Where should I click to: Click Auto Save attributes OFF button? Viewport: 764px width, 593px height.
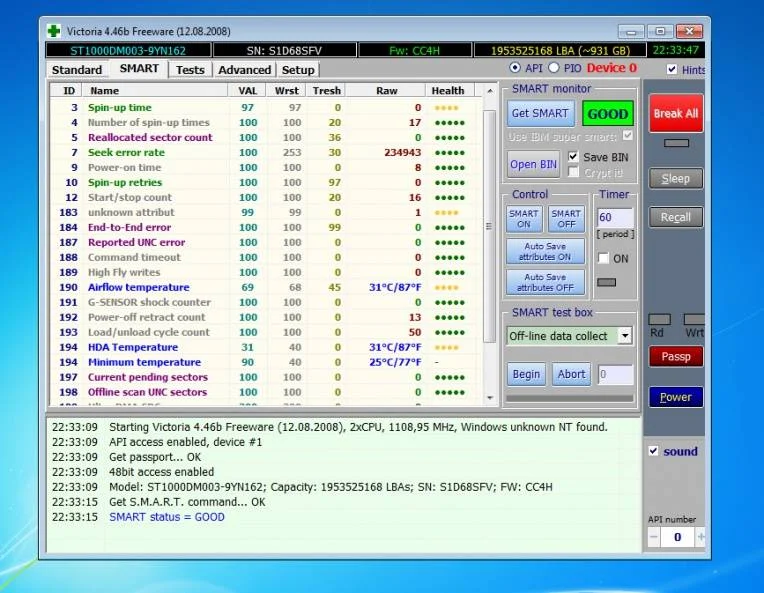point(545,282)
